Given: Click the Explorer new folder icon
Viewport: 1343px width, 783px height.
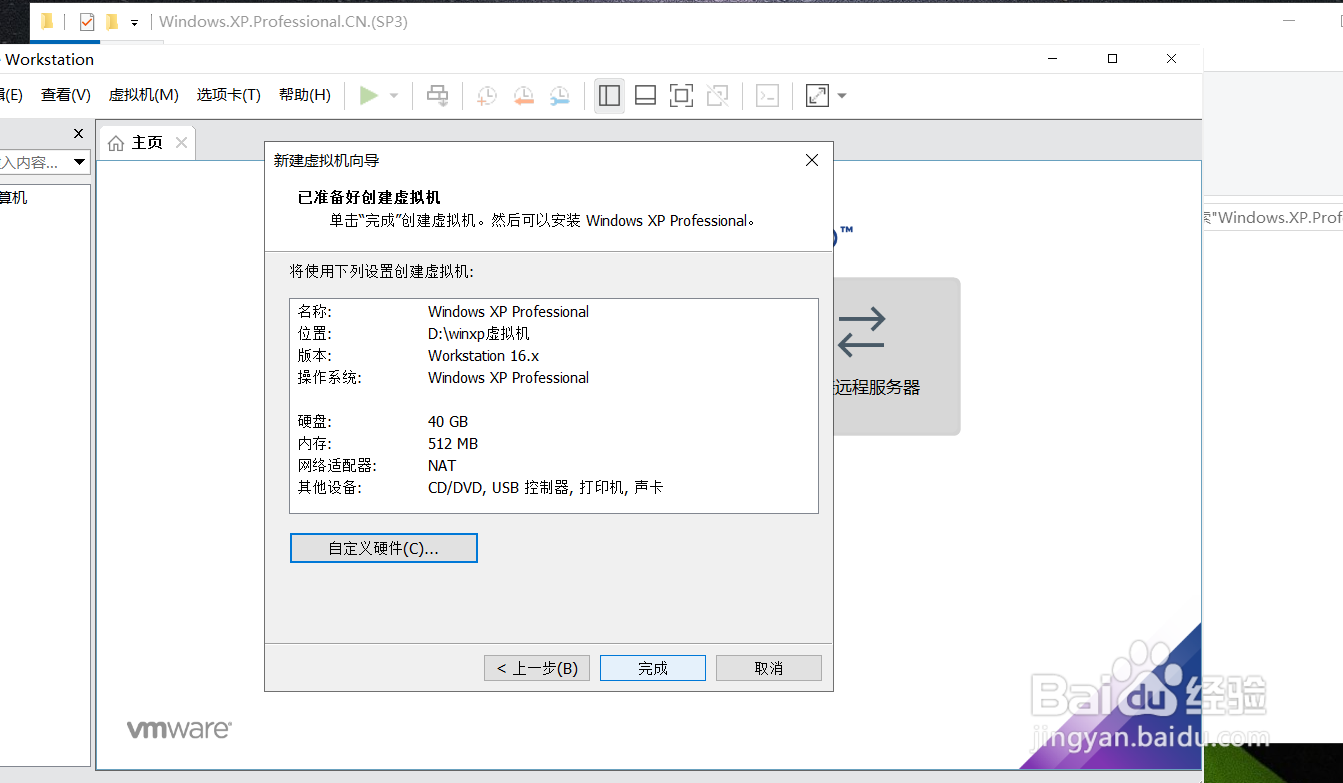Looking at the screenshot, I should (112, 21).
